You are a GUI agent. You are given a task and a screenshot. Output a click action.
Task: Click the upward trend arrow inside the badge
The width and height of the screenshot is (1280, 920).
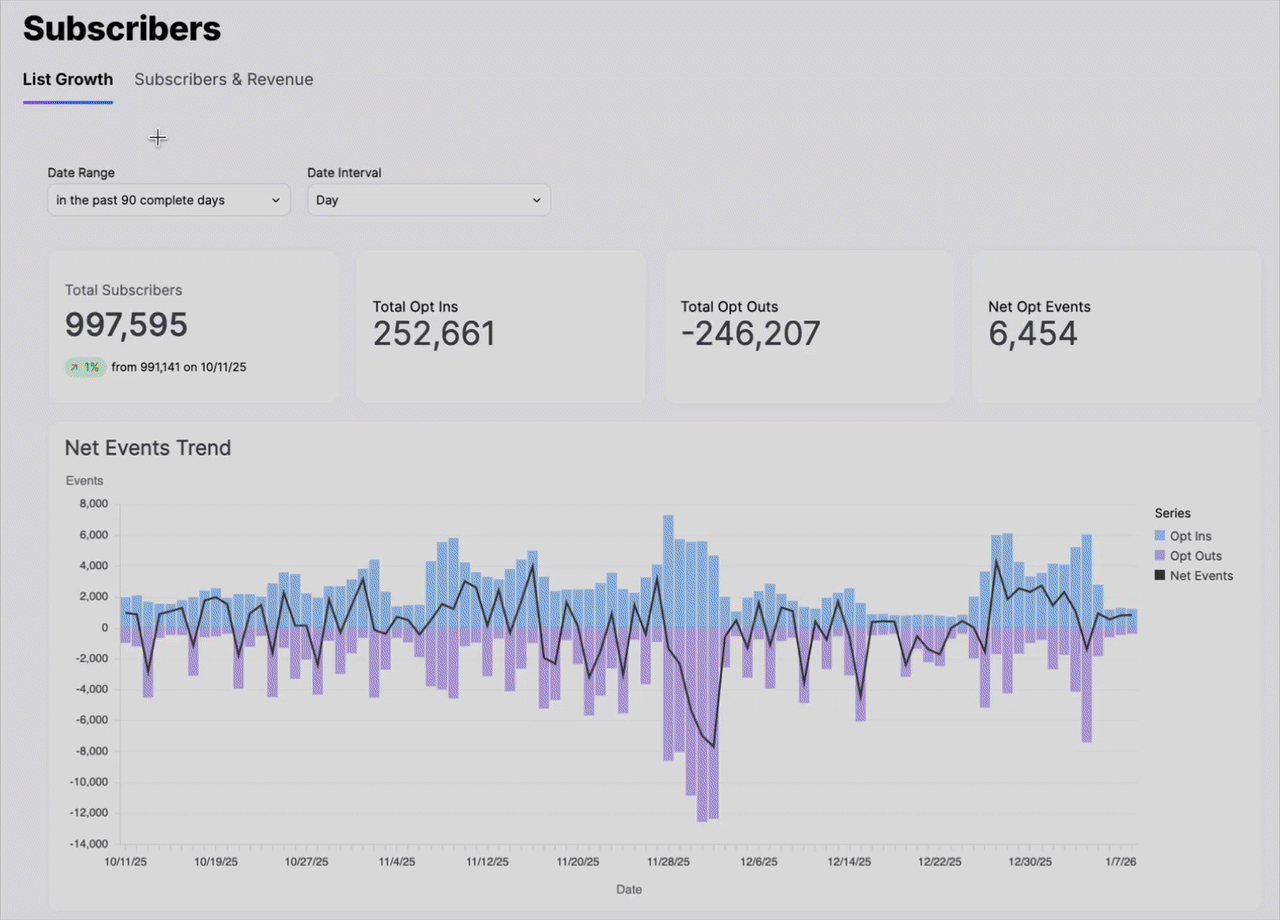point(77,367)
